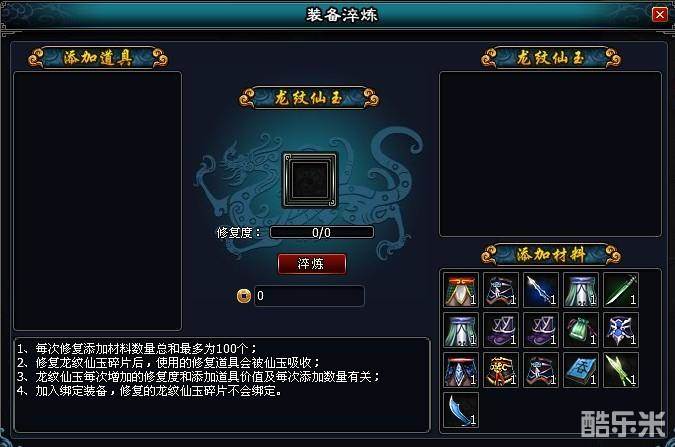The width and height of the screenshot is (675, 447).
Task: Click the 添加道具 header label
Action: (x=98, y=57)
